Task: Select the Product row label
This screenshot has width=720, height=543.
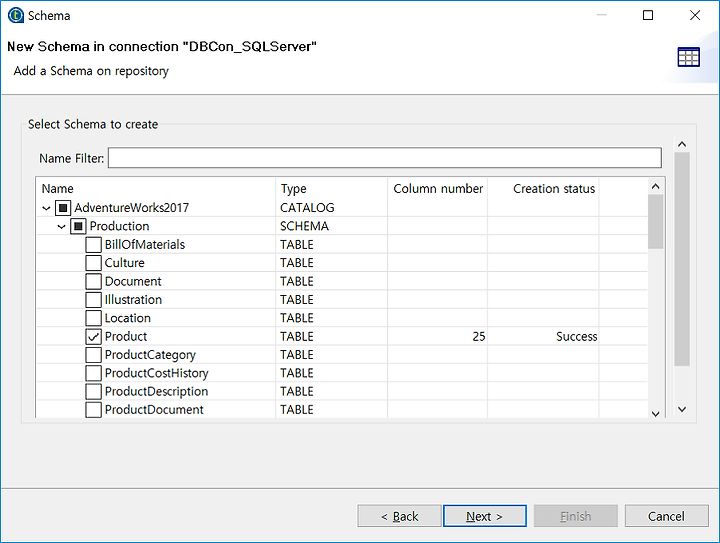Action: point(126,336)
